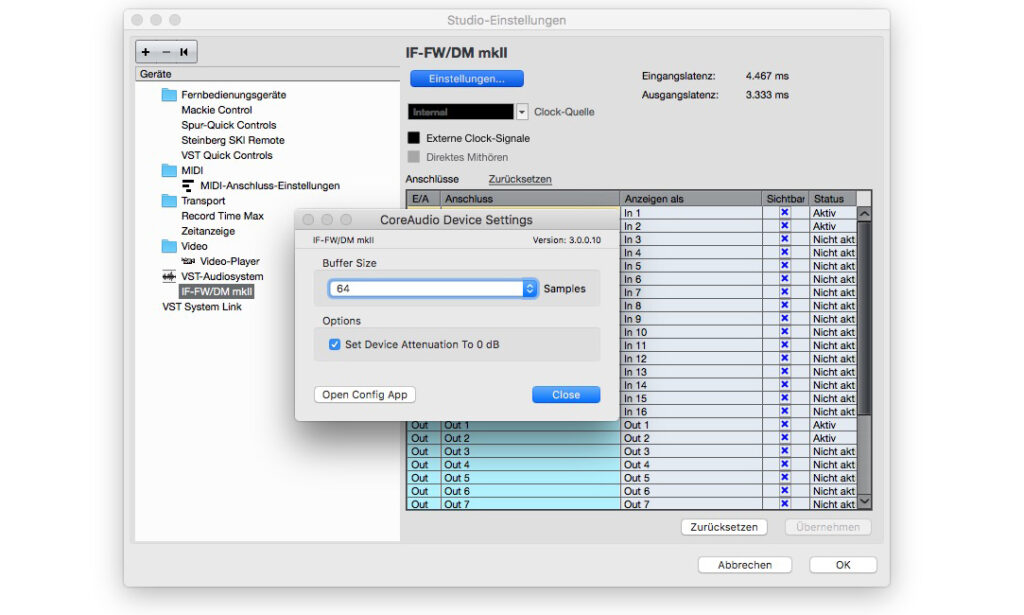Toggle visibility of the In 5 port
This screenshot has width=1024, height=615.
tap(784, 266)
